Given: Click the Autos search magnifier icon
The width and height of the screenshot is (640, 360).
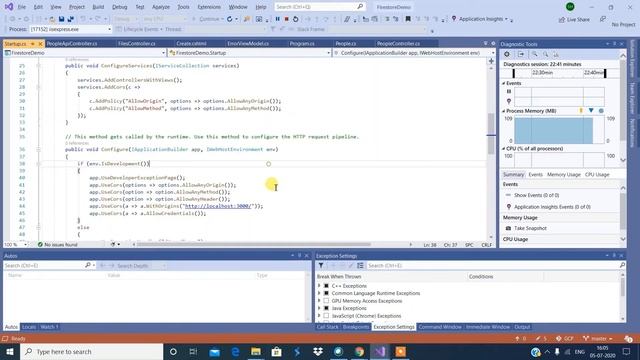Looking at the screenshot, I should pos(87,266).
